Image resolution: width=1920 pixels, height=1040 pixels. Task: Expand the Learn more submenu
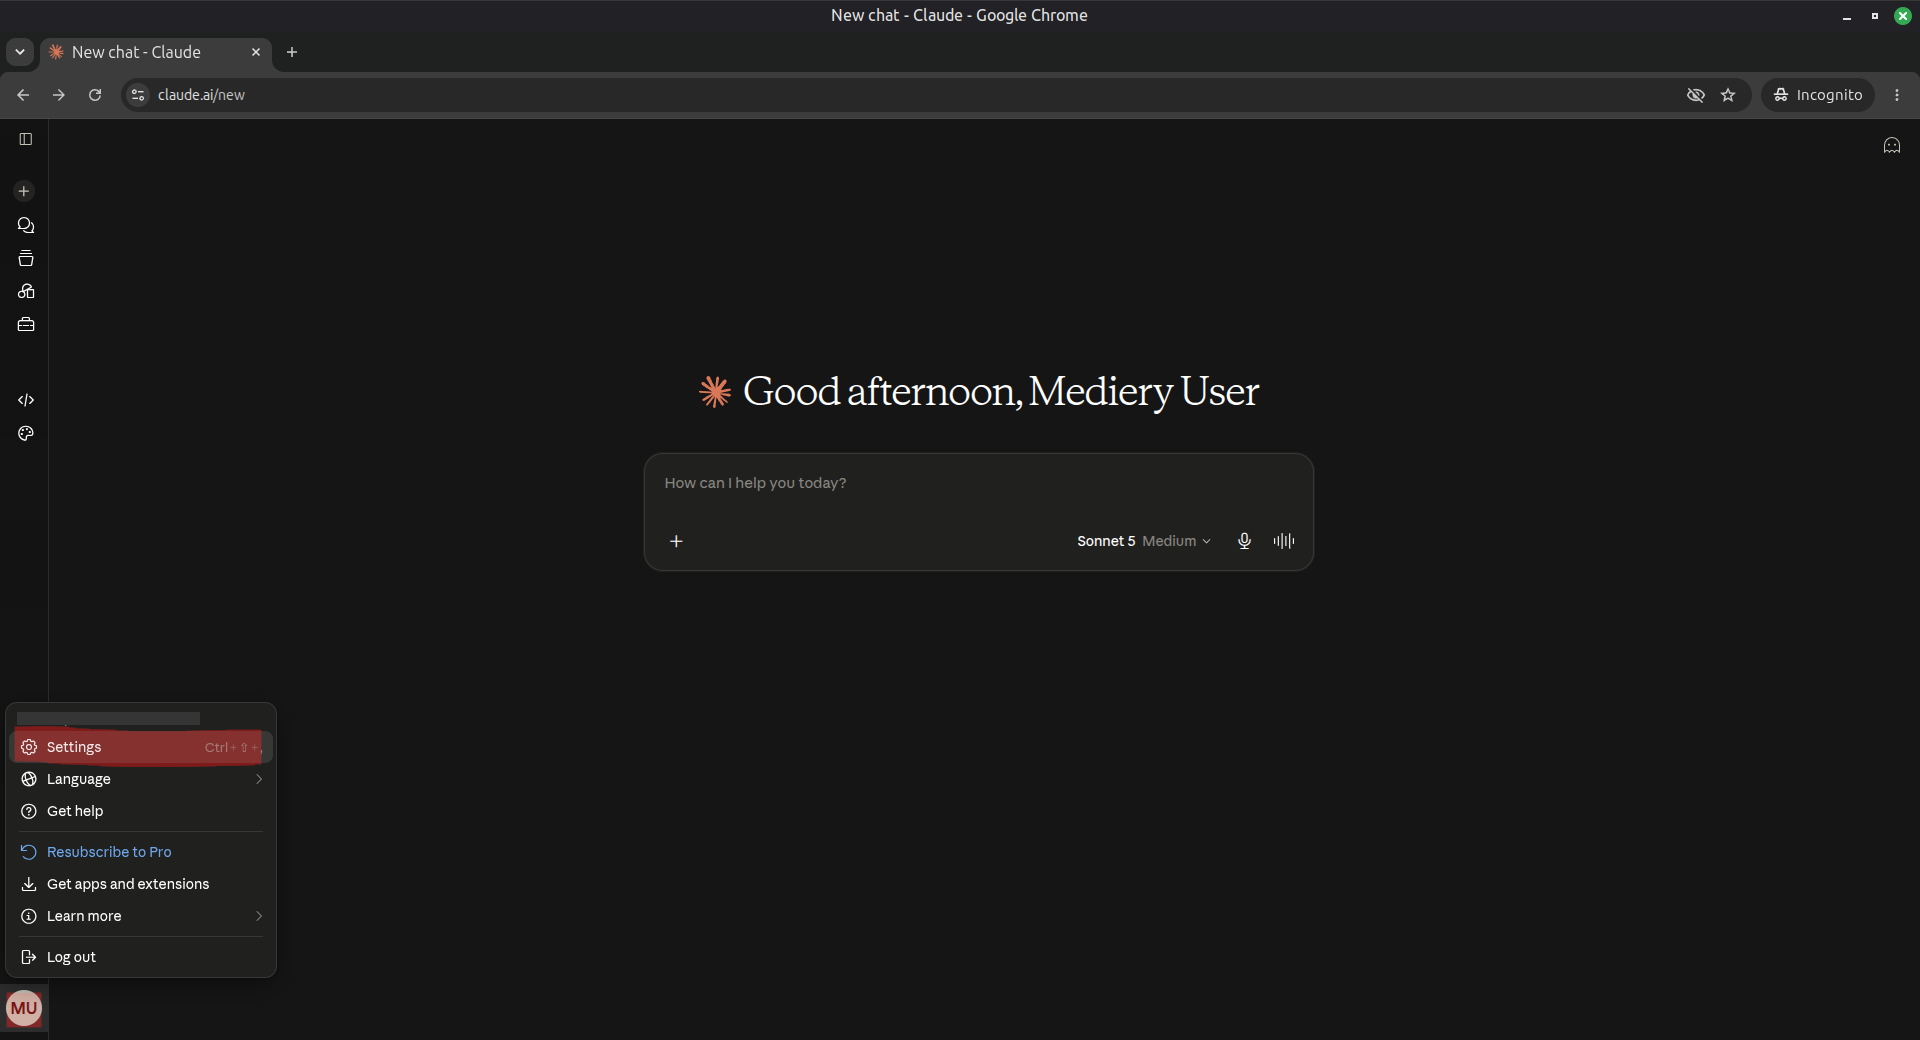pyautogui.click(x=141, y=916)
